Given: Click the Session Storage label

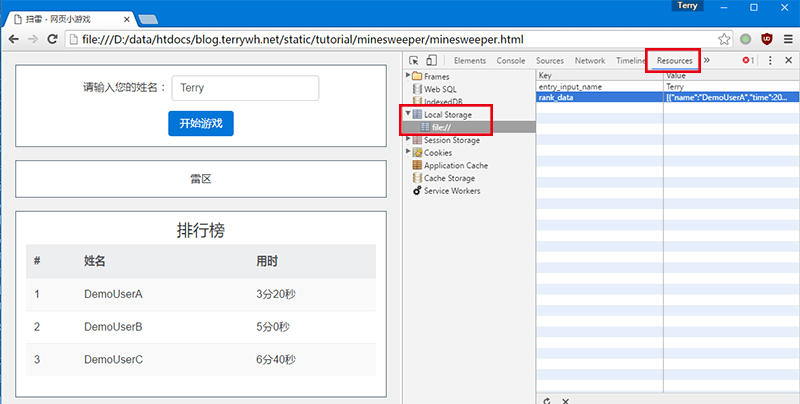Looking at the screenshot, I should tap(452, 140).
